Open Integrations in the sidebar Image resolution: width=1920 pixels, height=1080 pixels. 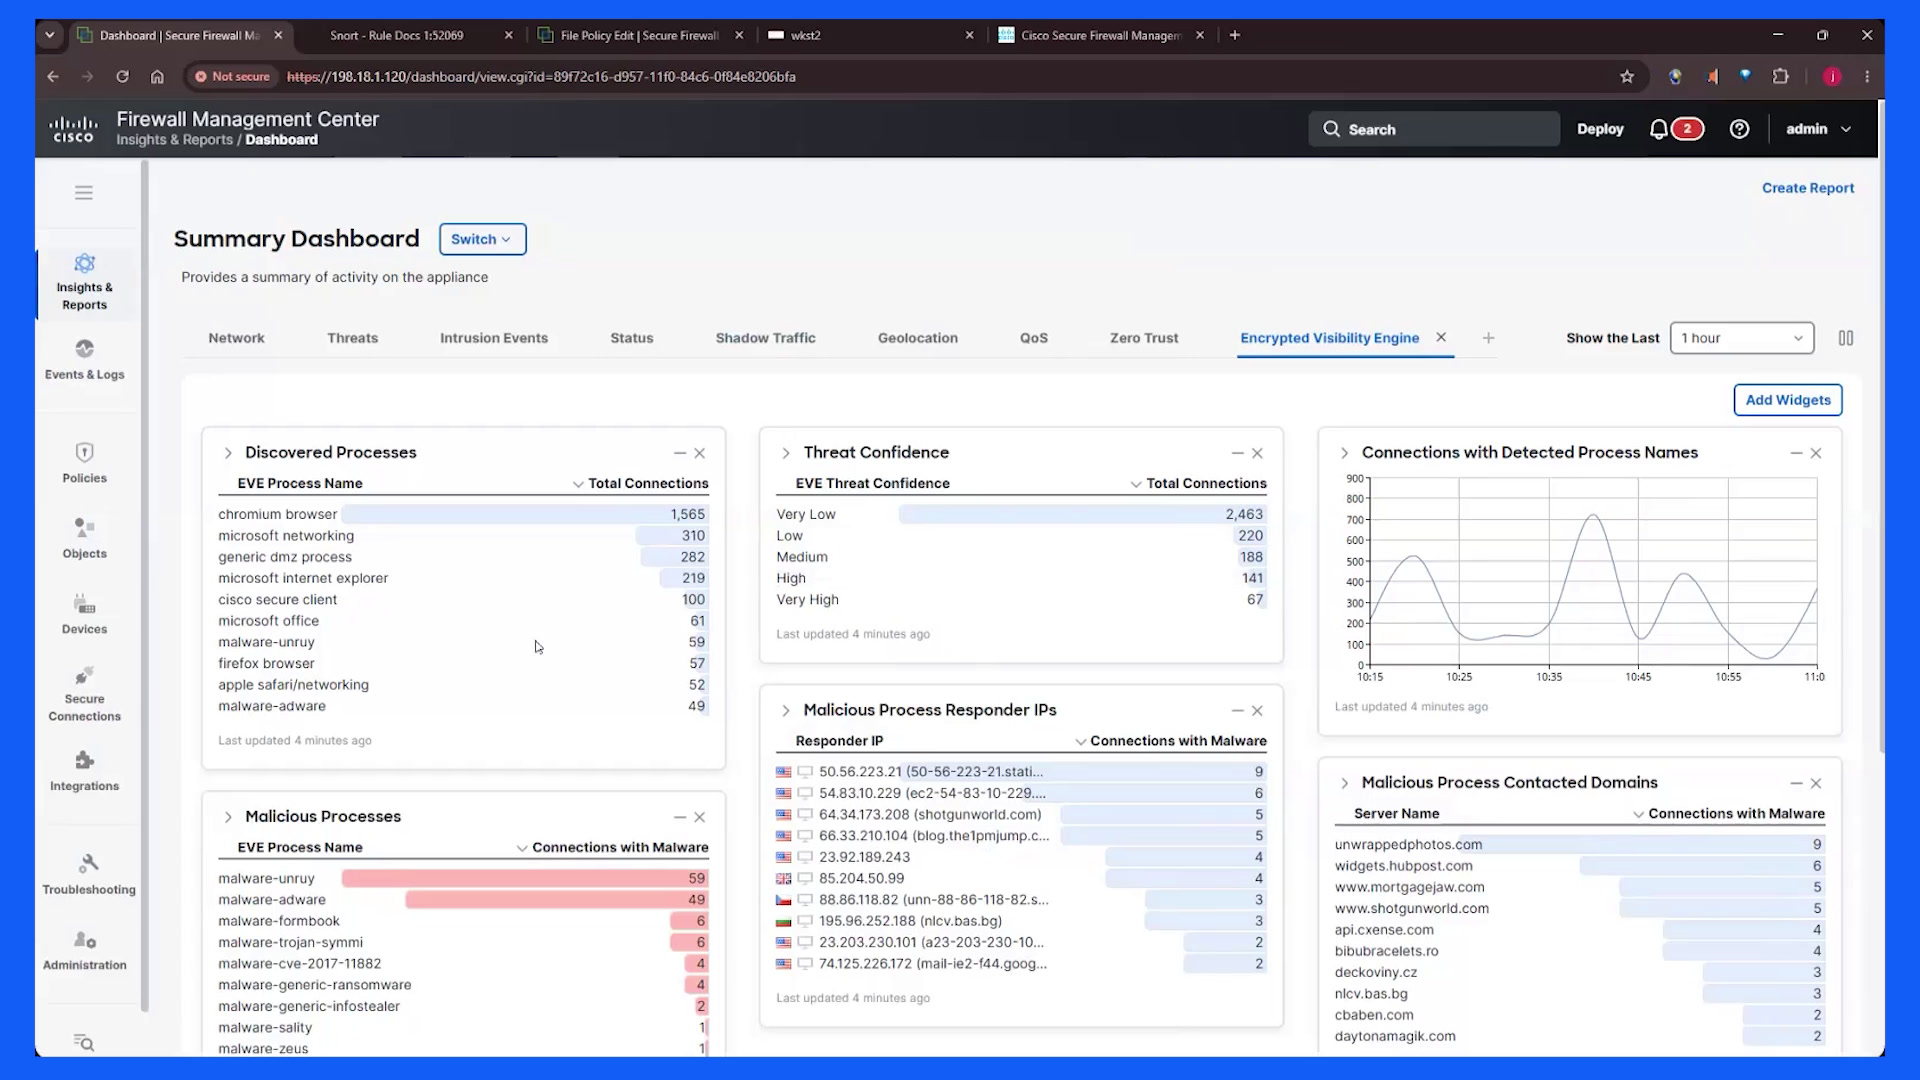[85, 771]
